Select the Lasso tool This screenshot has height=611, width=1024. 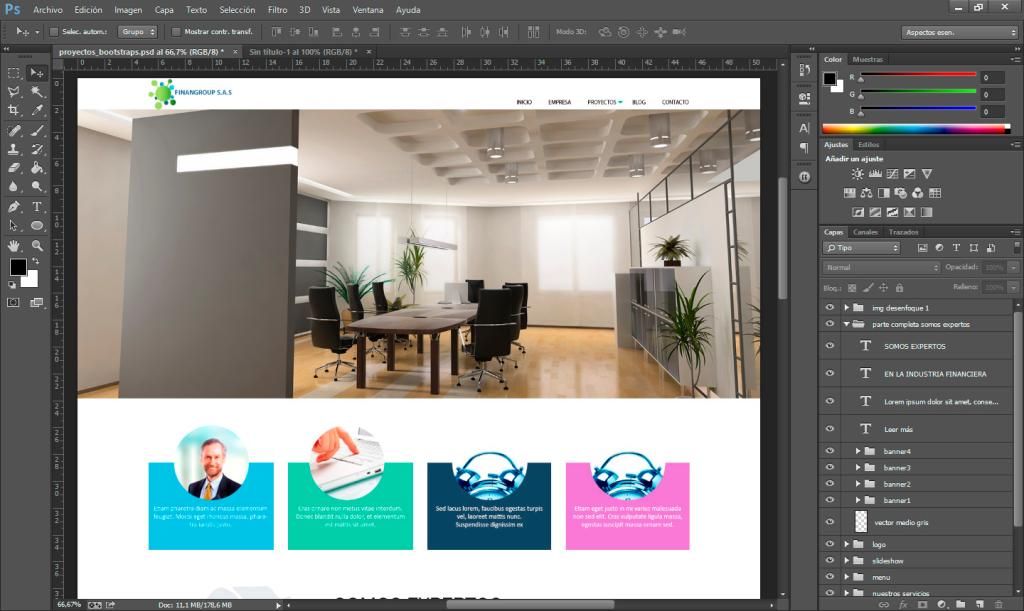(13, 92)
